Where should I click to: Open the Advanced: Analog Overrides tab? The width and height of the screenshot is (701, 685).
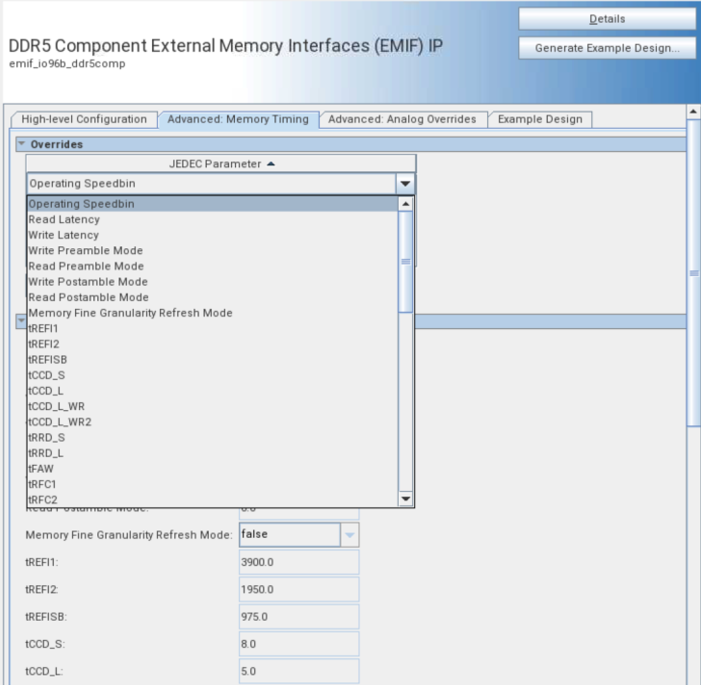402,119
